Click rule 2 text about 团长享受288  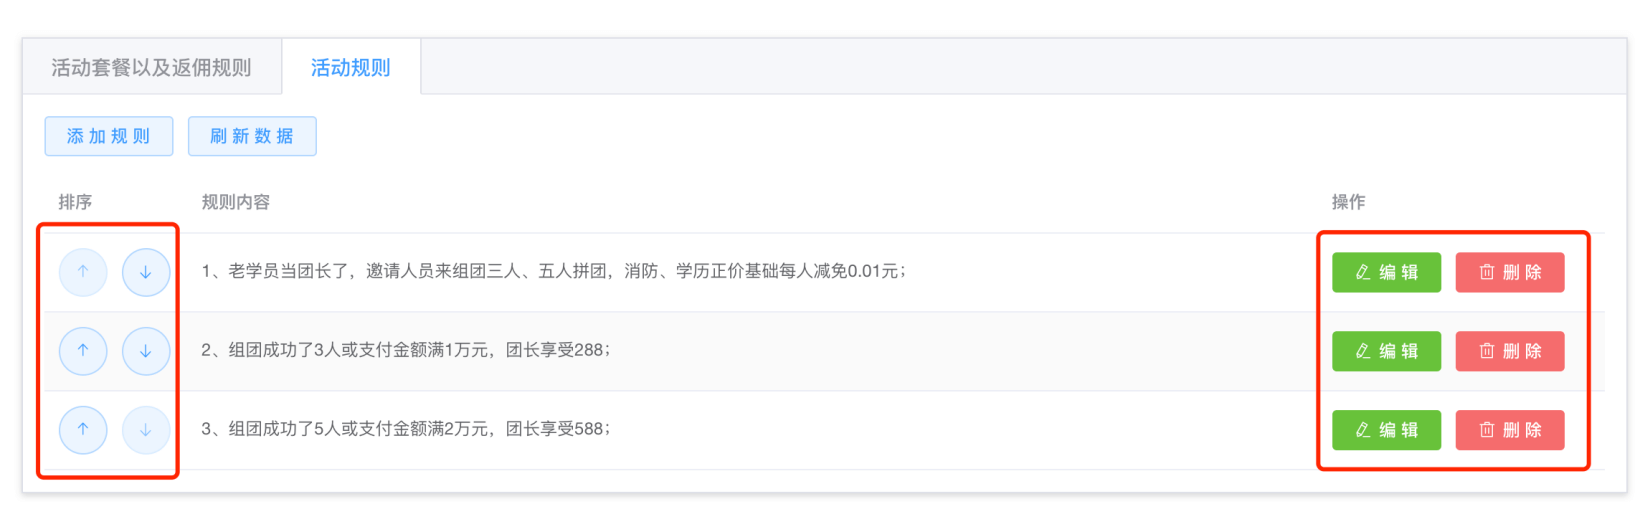(x=405, y=350)
